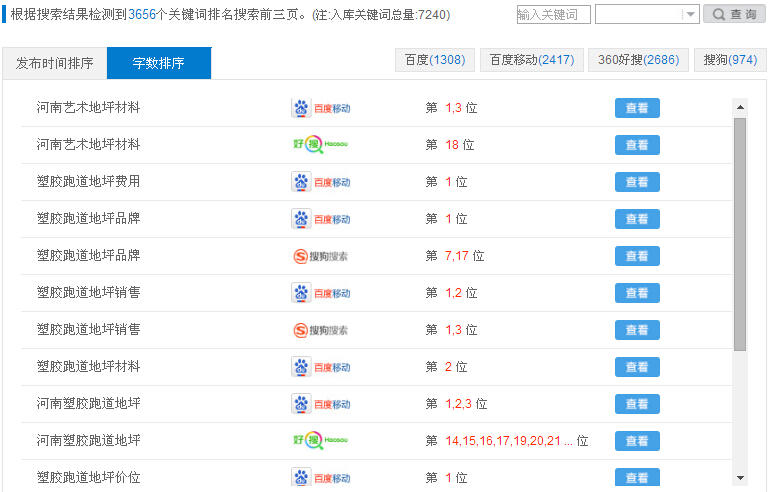Click the vertical scrollbar thumb
The image size is (771, 492).
pyautogui.click(x=740, y=234)
